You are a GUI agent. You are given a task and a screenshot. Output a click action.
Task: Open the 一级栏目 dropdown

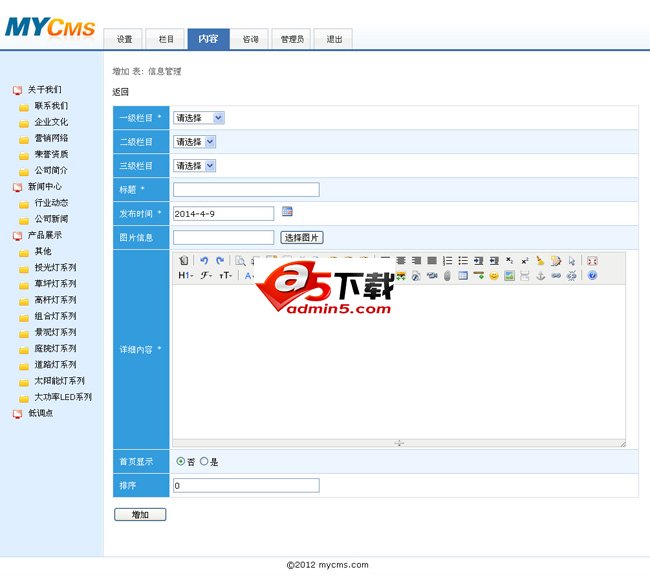click(x=199, y=118)
